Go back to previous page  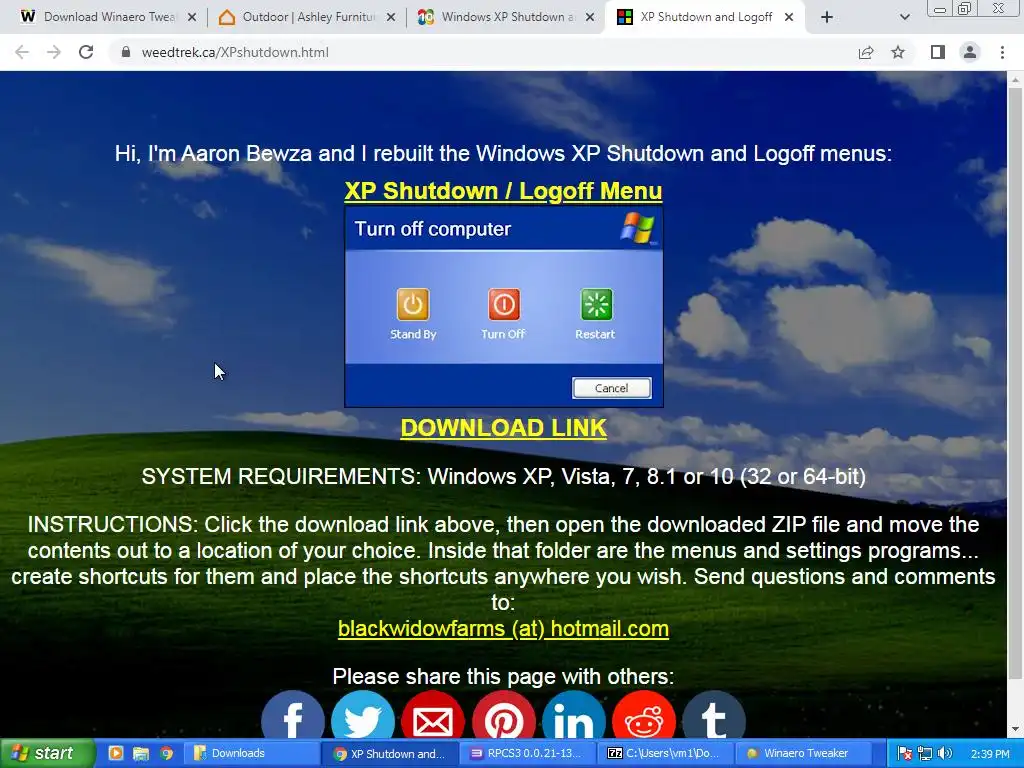pyautogui.click(x=22, y=52)
